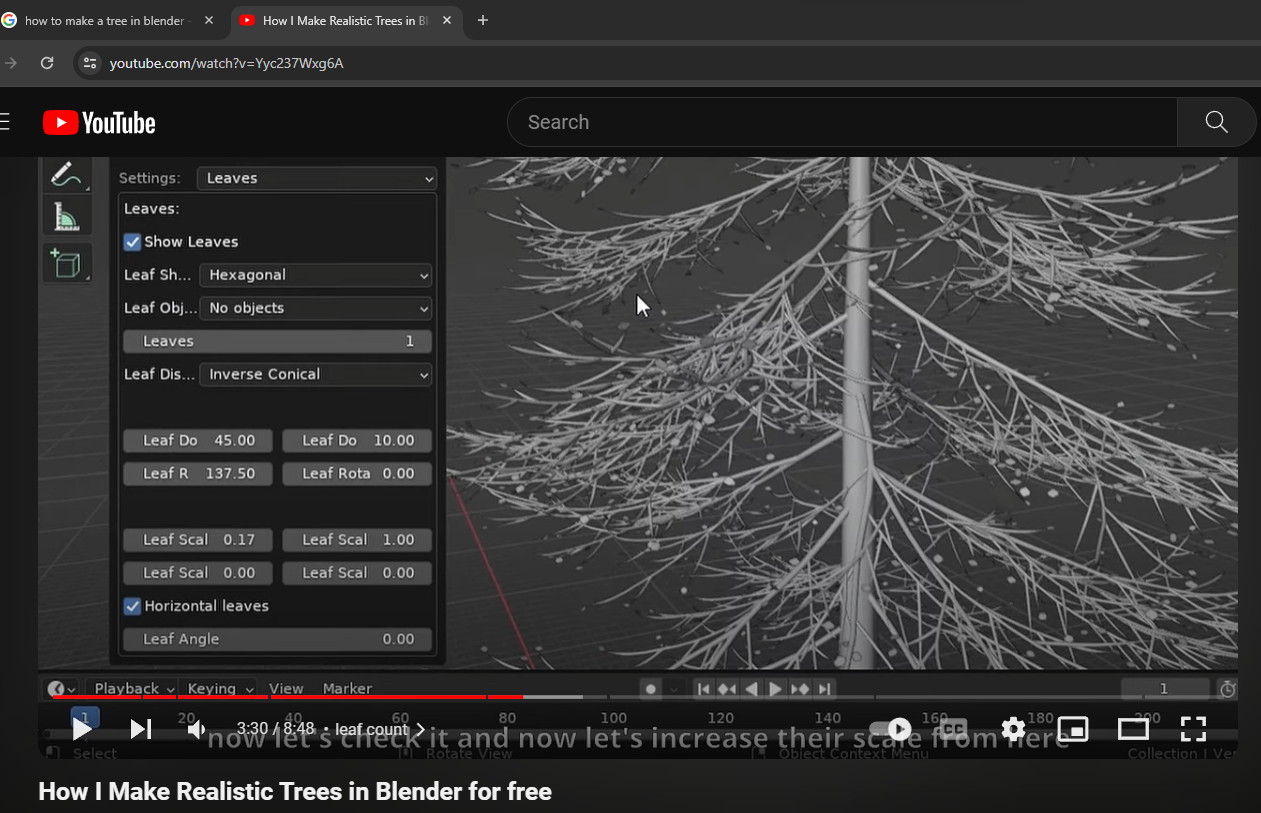Open Blender timeline View menu
The image size is (1261, 813).
pos(286,689)
